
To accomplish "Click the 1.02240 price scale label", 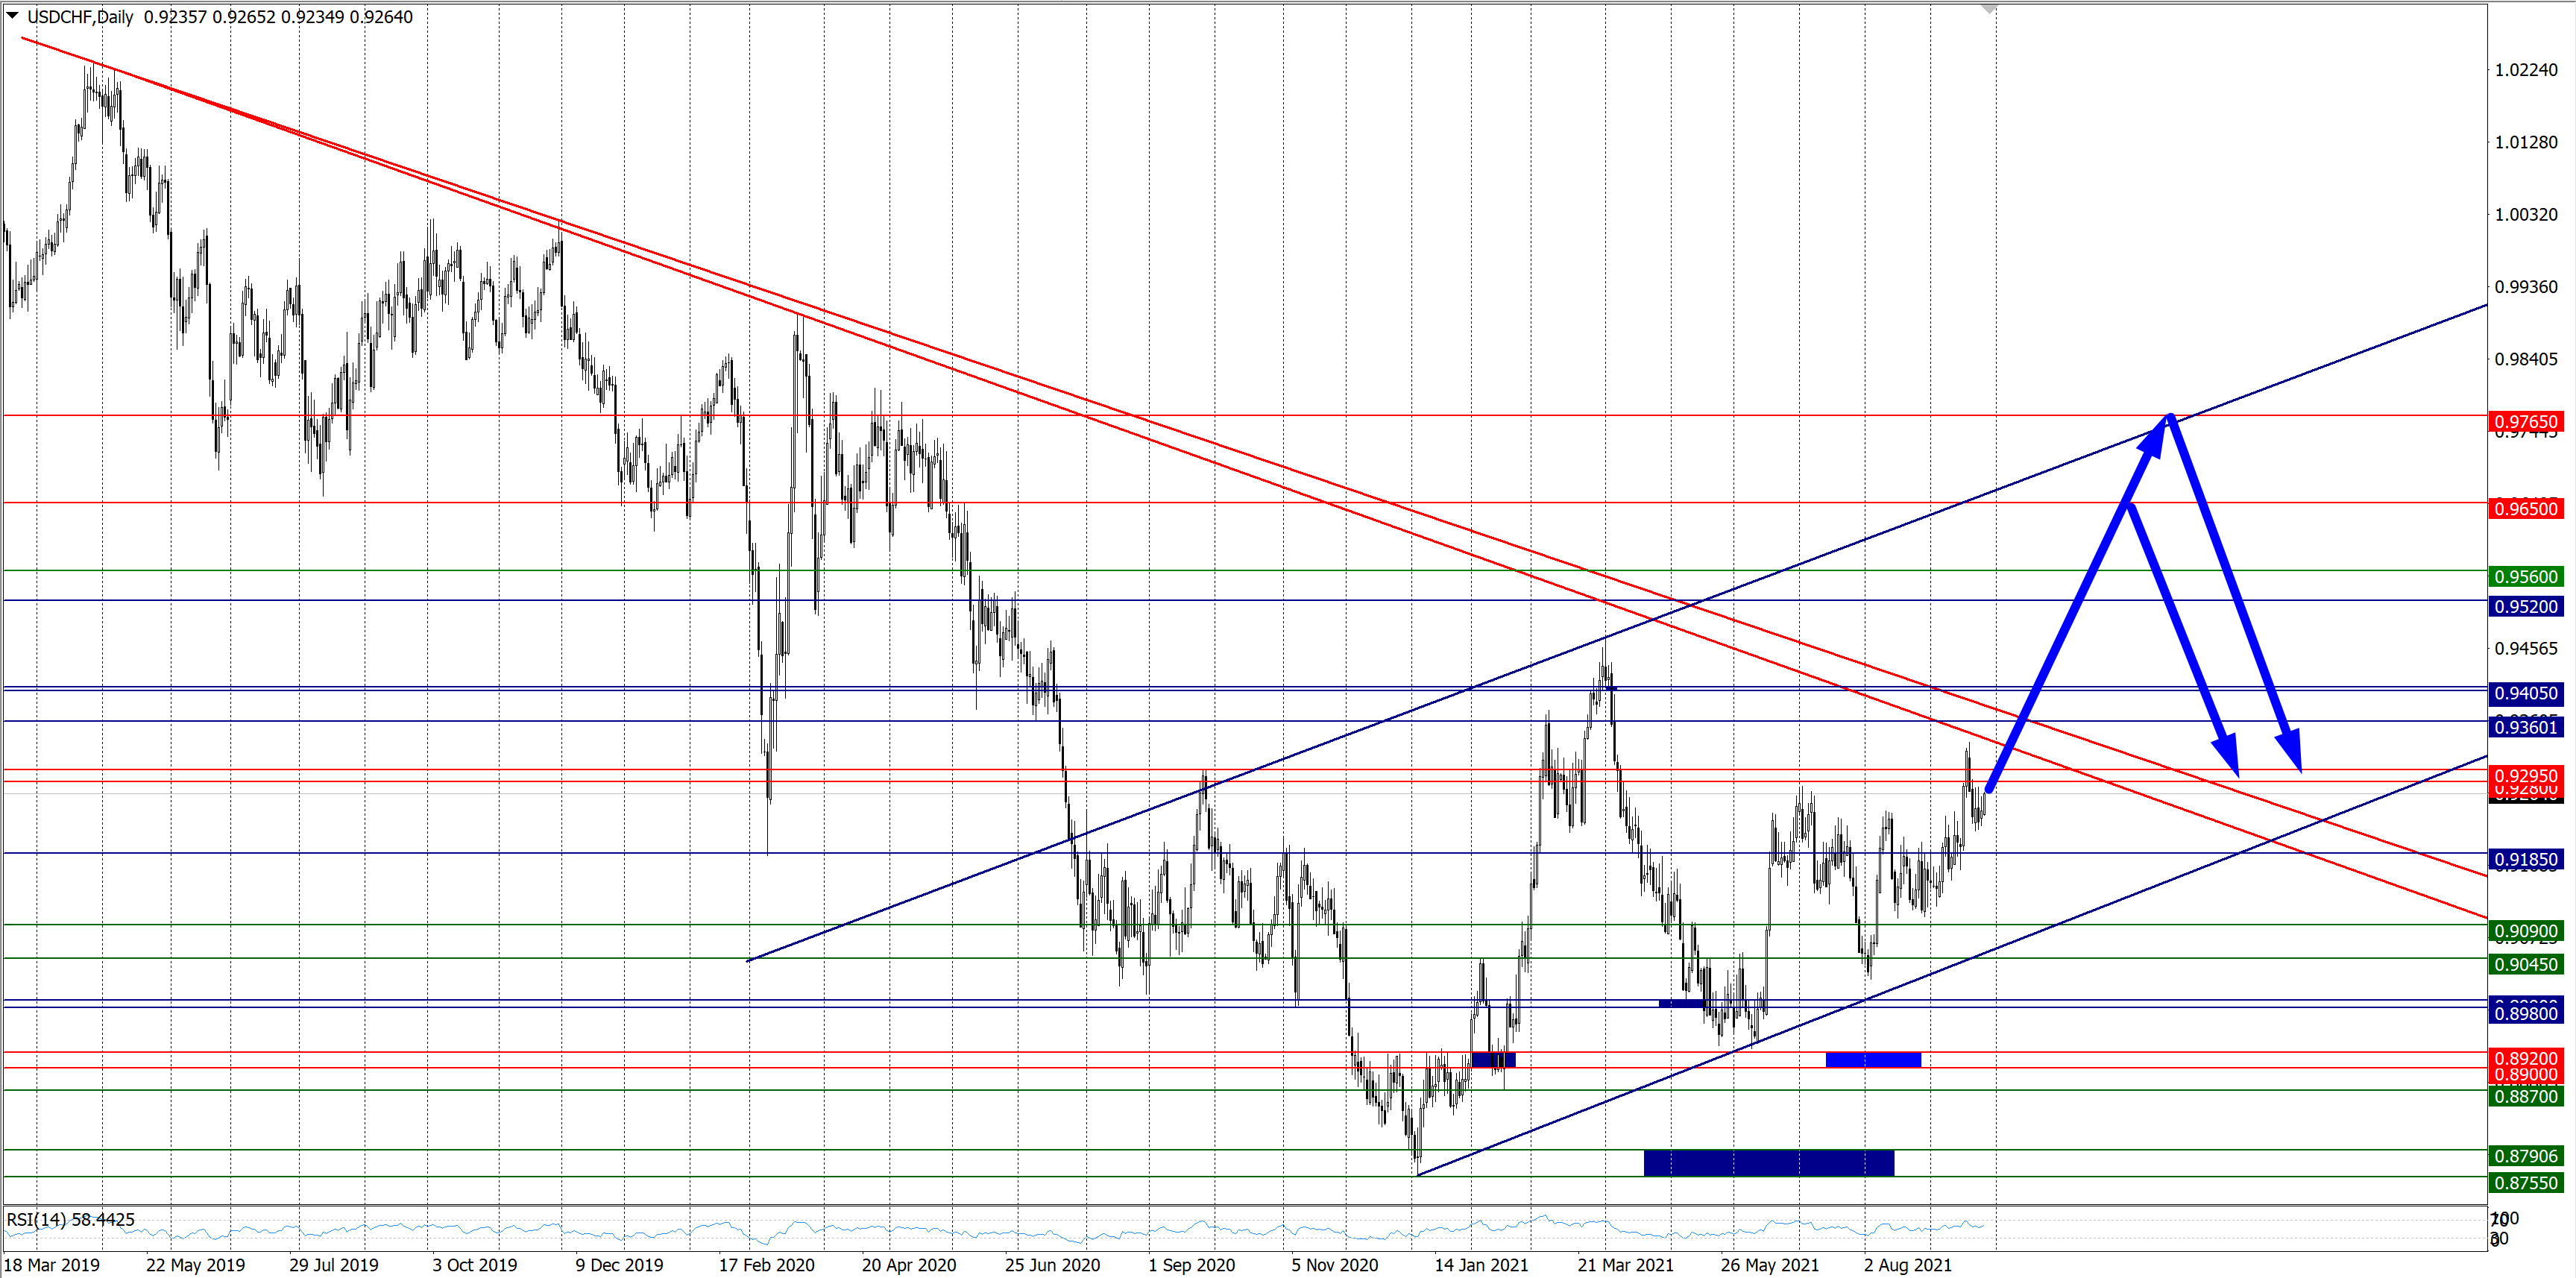I will 2525,70.
